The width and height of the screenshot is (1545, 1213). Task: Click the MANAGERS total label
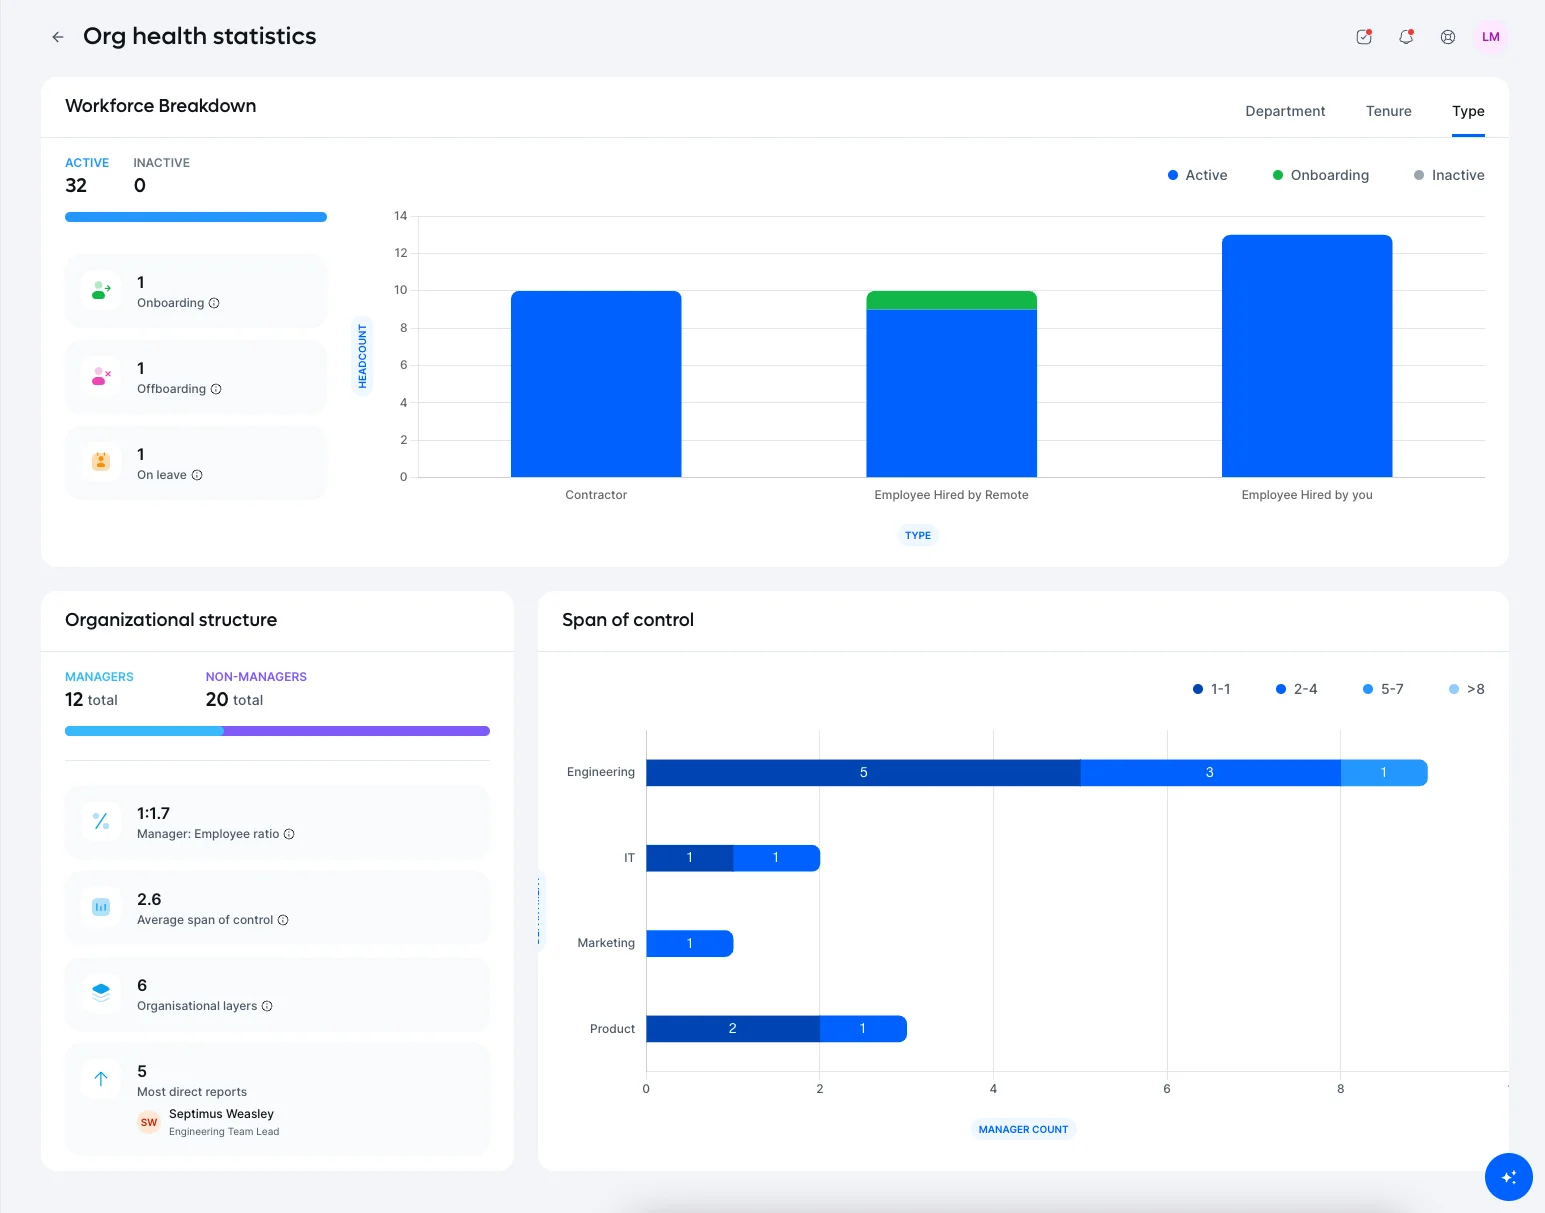pos(99,677)
